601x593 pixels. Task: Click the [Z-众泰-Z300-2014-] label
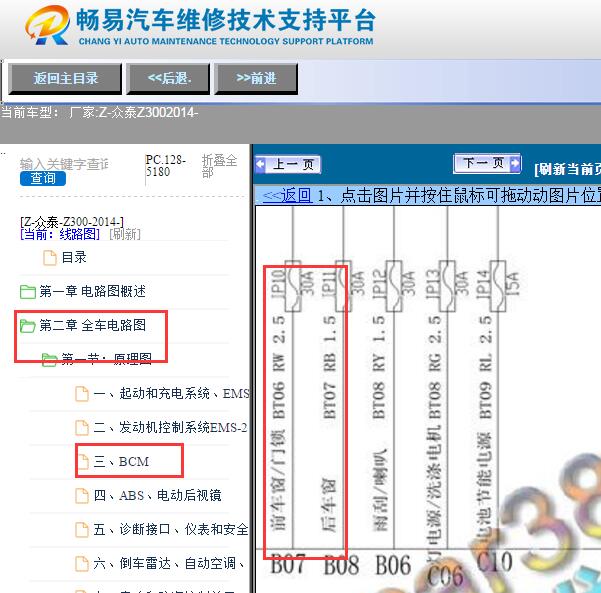(72, 222)
